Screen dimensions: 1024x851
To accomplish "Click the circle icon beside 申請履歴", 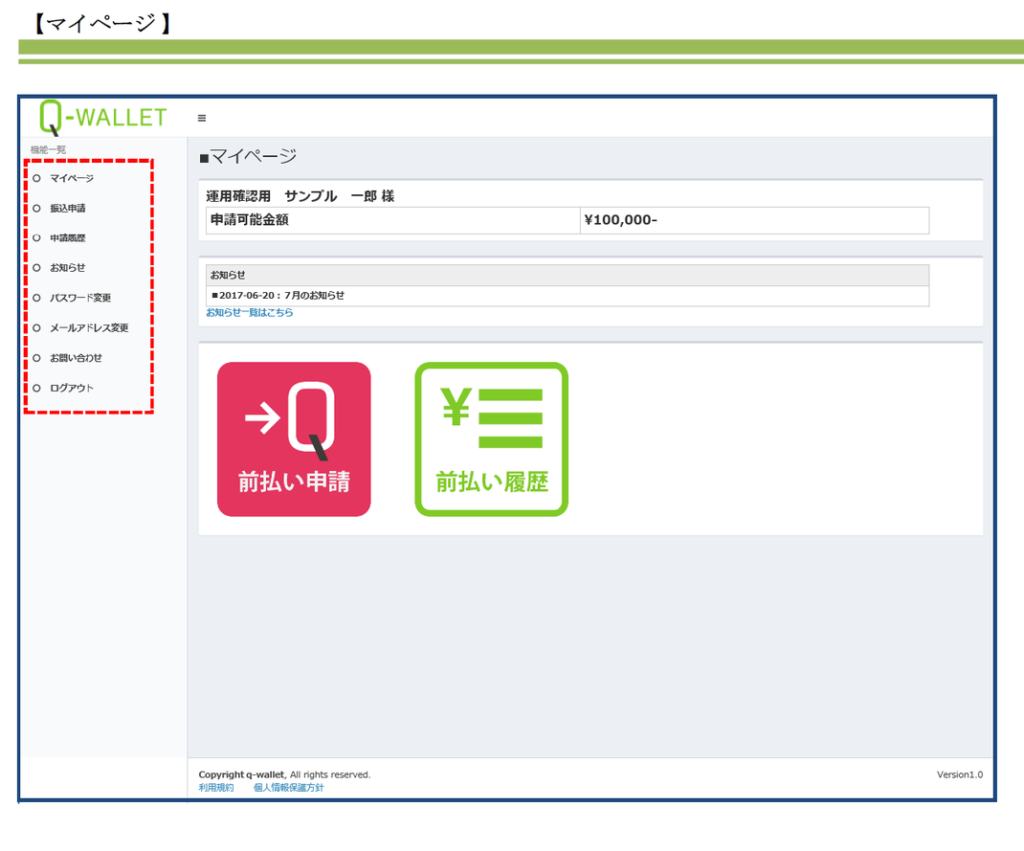I will 37,238.
